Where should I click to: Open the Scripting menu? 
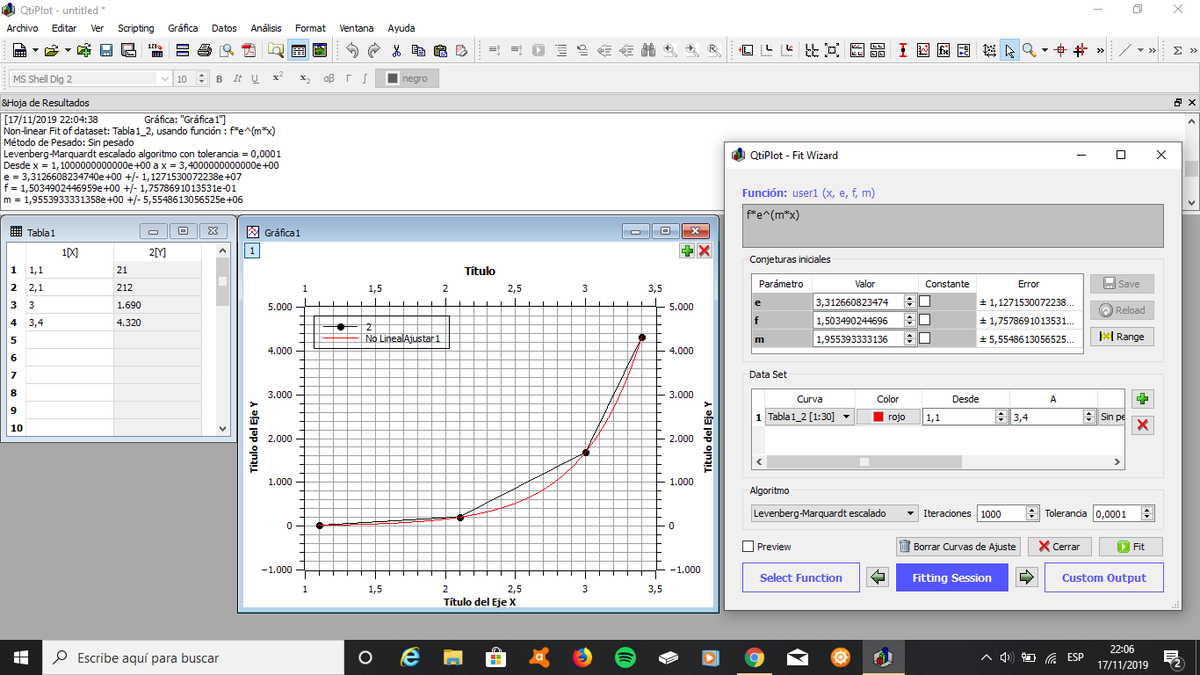pos(136,27)
